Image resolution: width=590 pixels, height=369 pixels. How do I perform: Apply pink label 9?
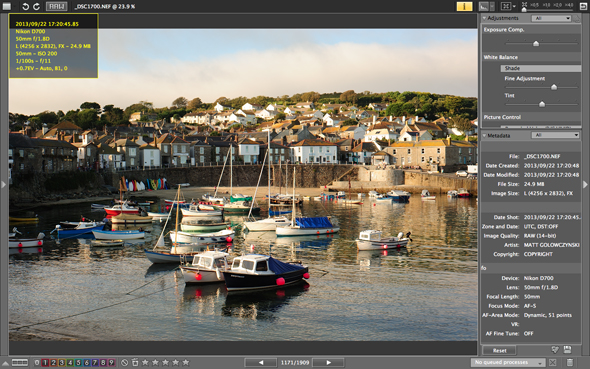(111, 363)
